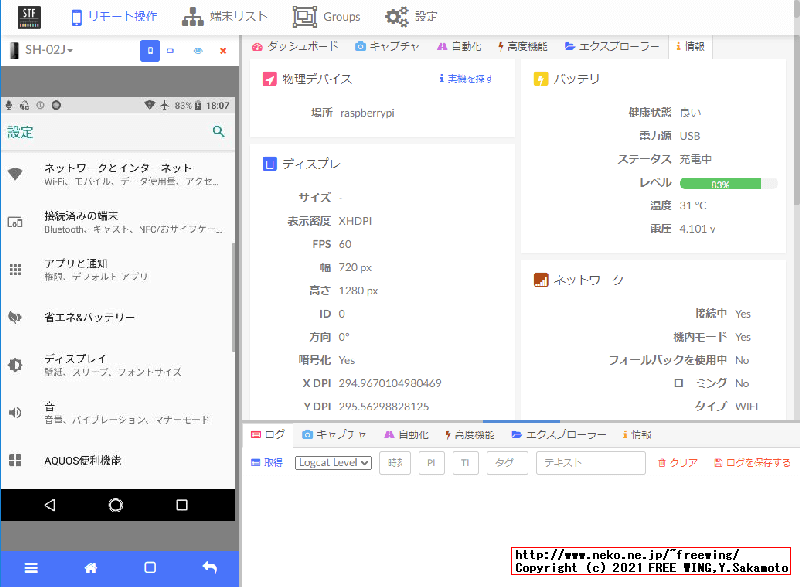
Task: Open the Logcat Level dropdown
Action: click(332, 462)
